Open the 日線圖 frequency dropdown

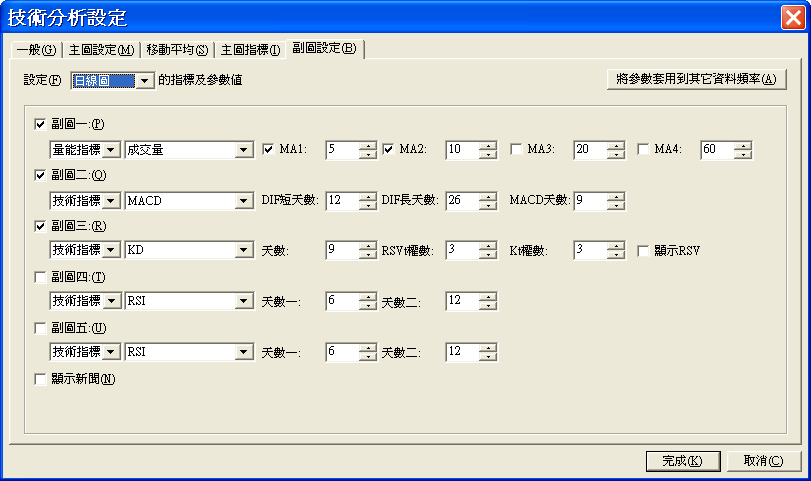pyautogui.click(x=145, y=80)
